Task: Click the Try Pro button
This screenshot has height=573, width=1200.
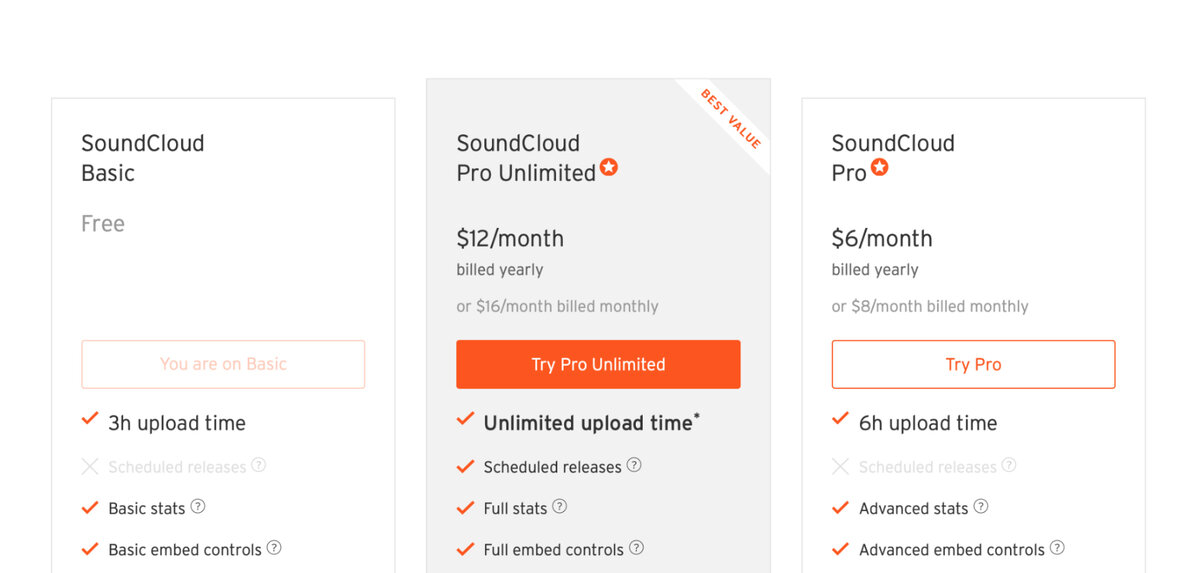Action: pyautogui.click(x=973, y=364)
